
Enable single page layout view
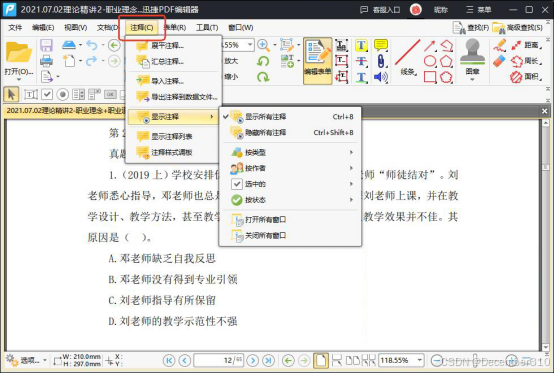point(321,360)
